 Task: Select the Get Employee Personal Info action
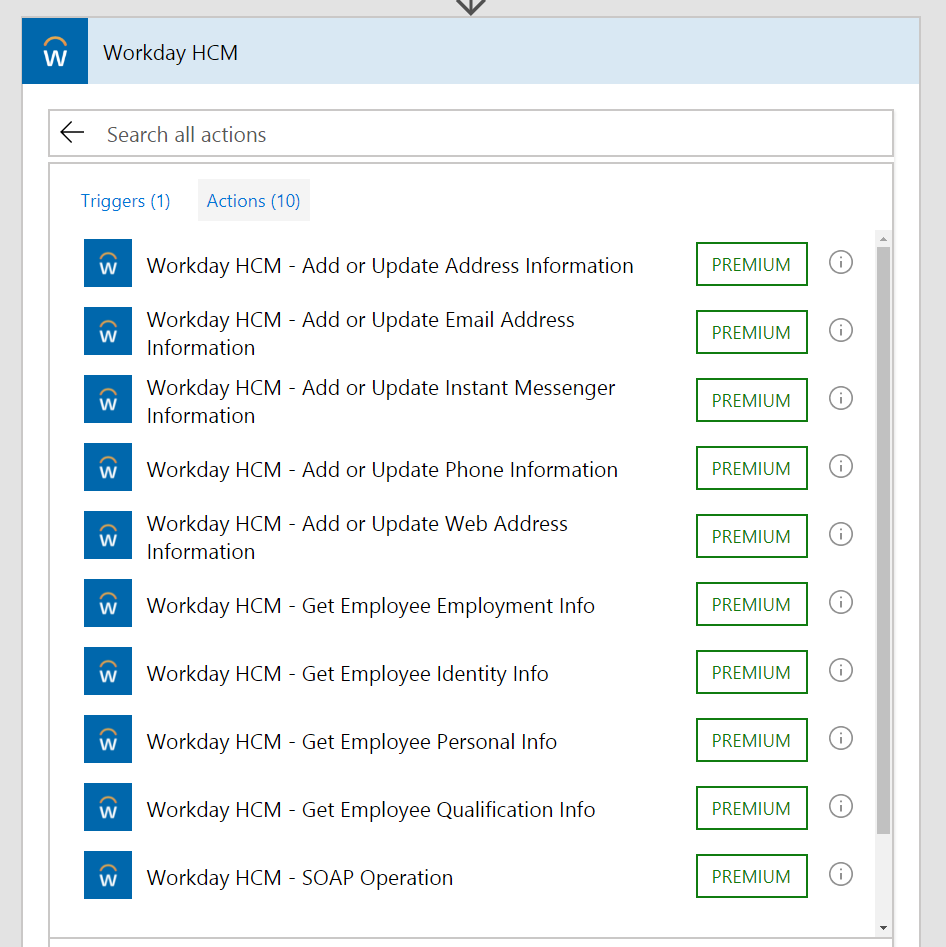[x=351, y=742]
